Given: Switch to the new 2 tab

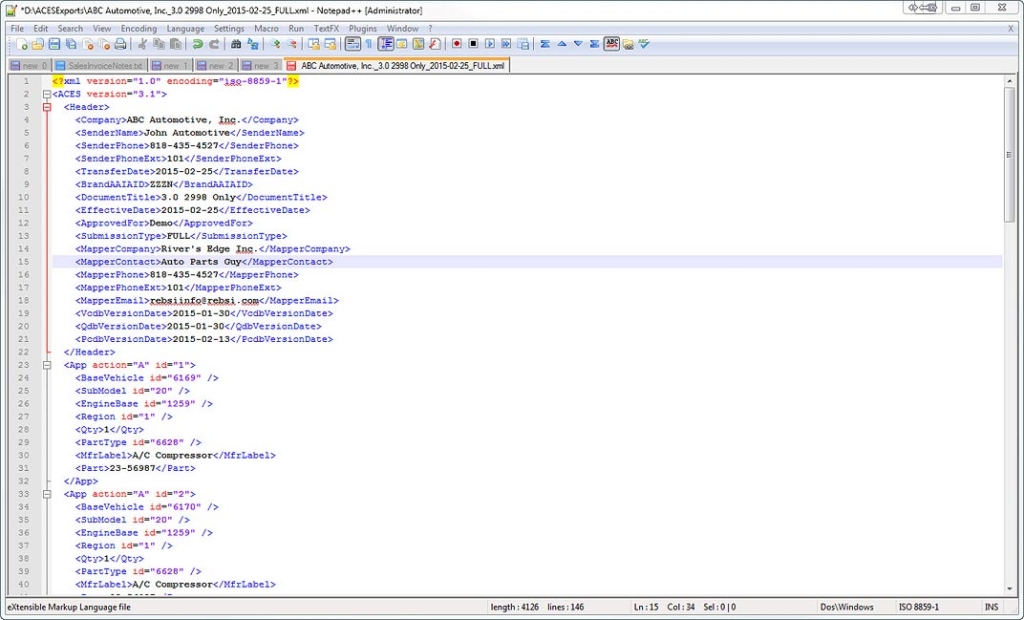Looking at the screenshot, I should pos(216,66).
